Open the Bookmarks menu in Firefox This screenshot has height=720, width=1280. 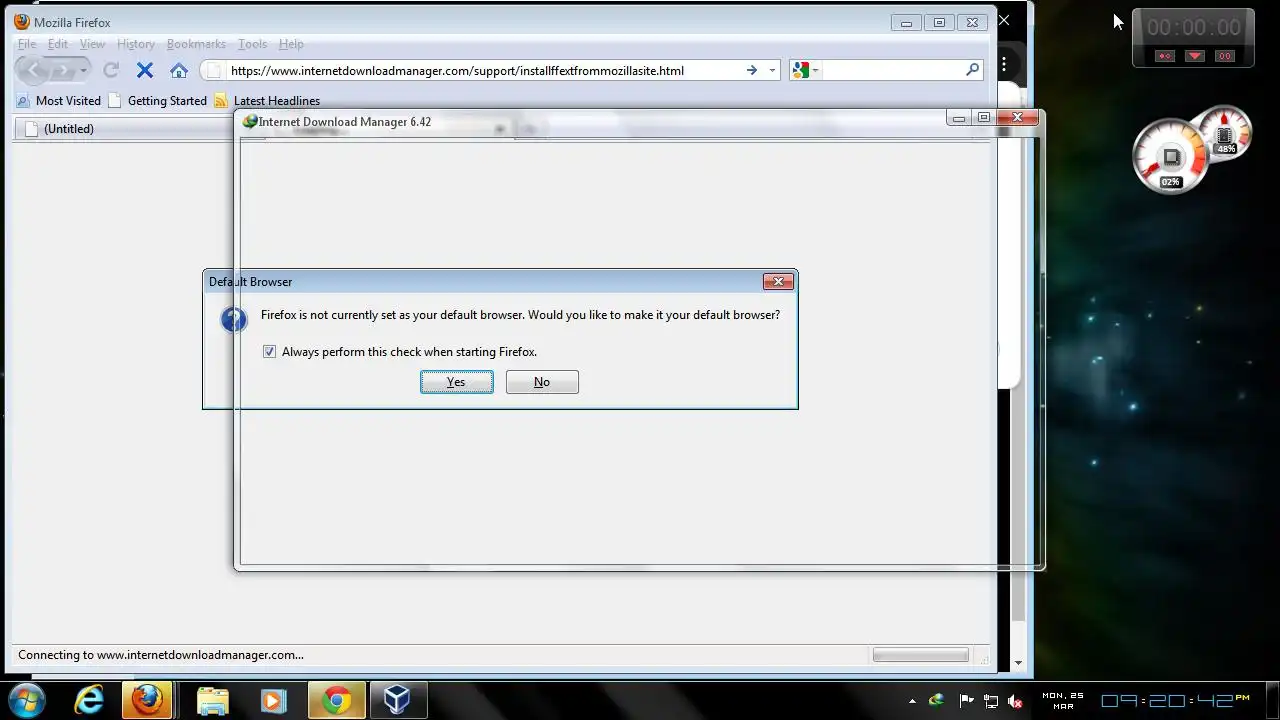pos(196,44)
